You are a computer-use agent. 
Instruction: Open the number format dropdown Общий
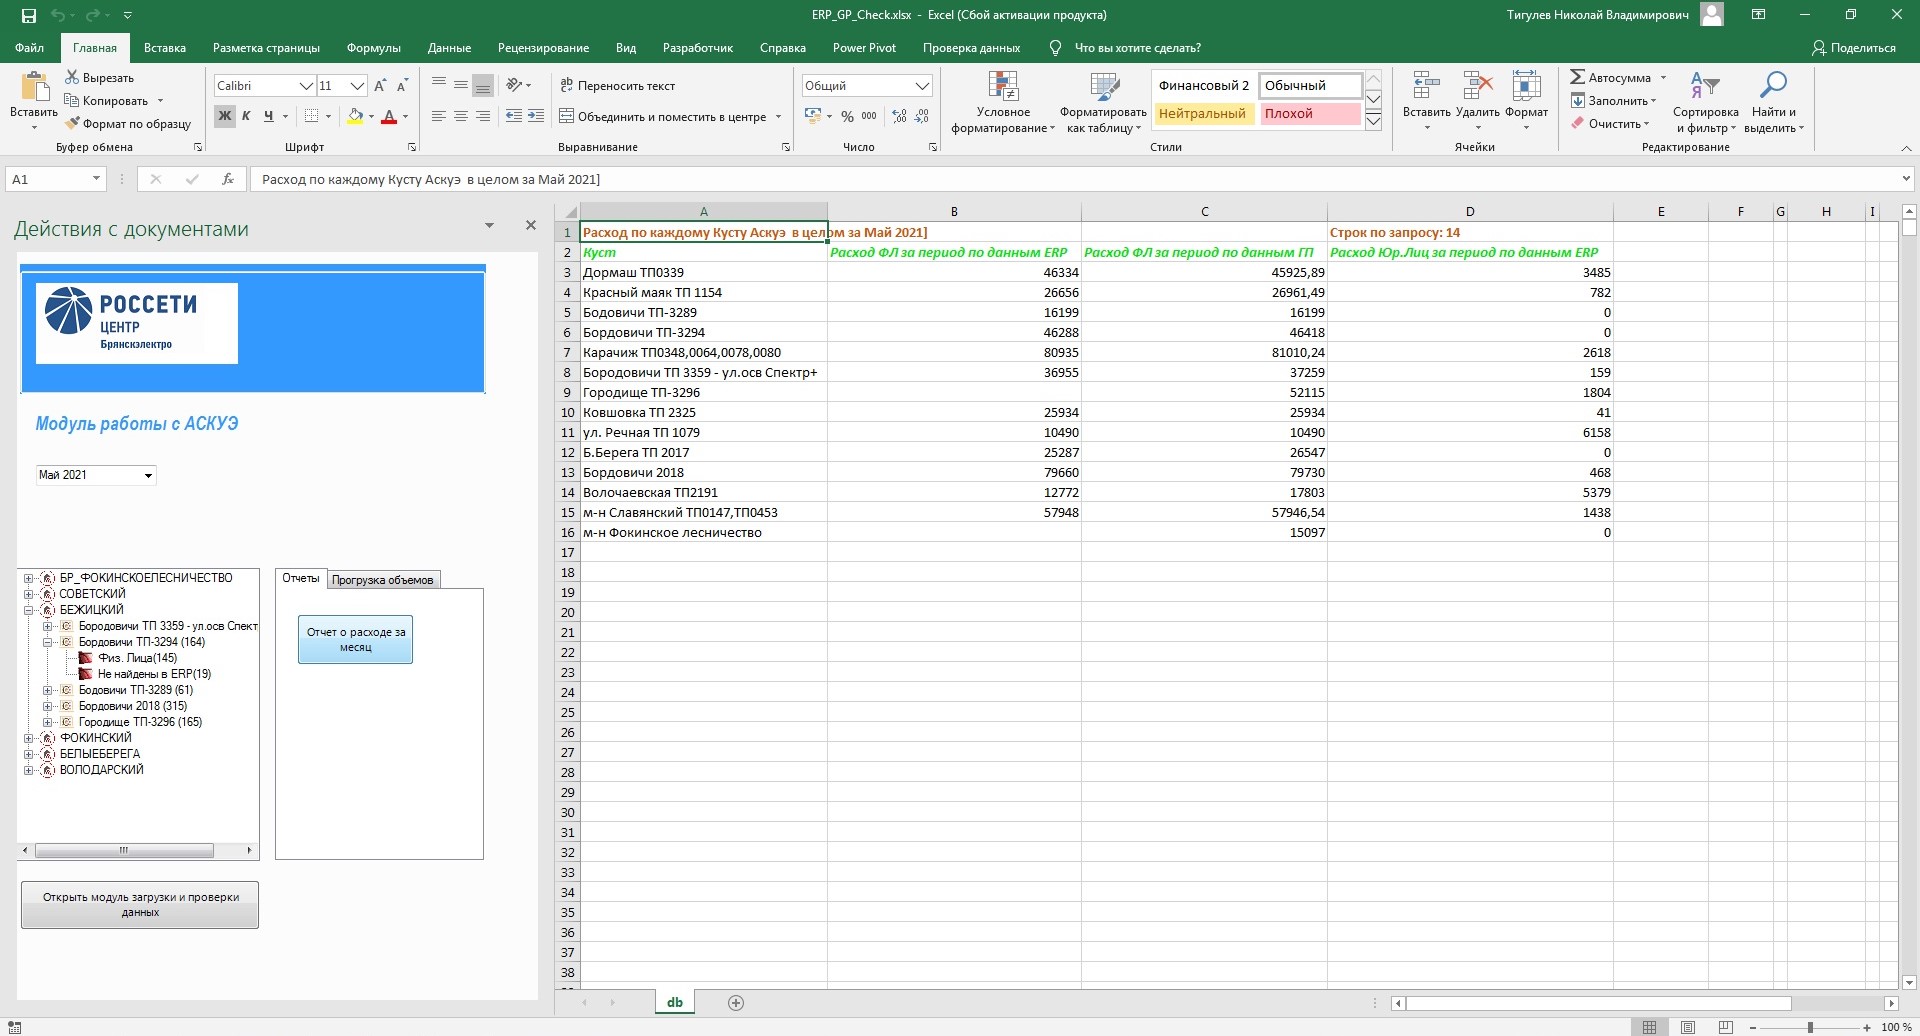[922, 86]
